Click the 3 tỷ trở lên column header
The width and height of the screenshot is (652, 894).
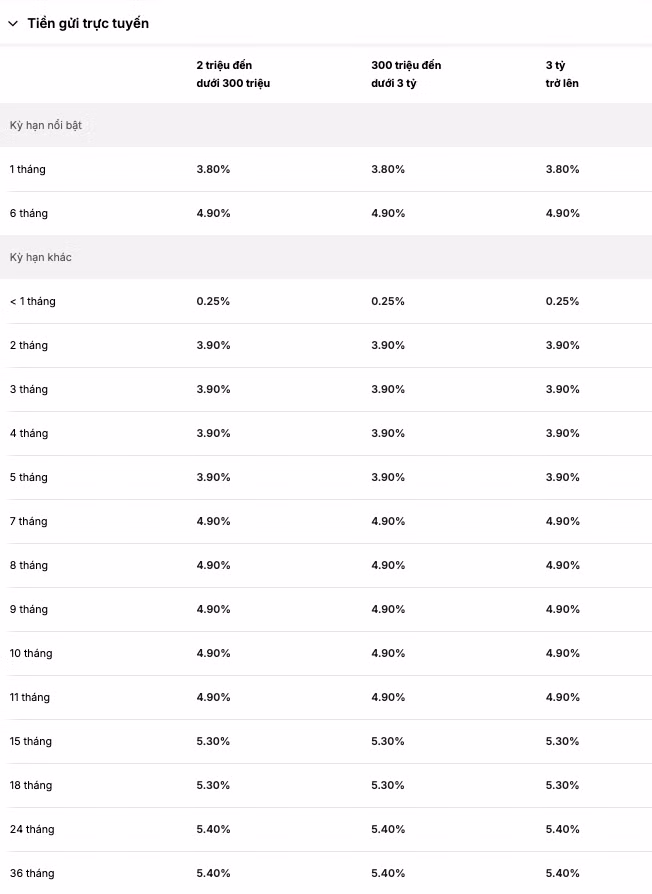[x=562, y=74]
